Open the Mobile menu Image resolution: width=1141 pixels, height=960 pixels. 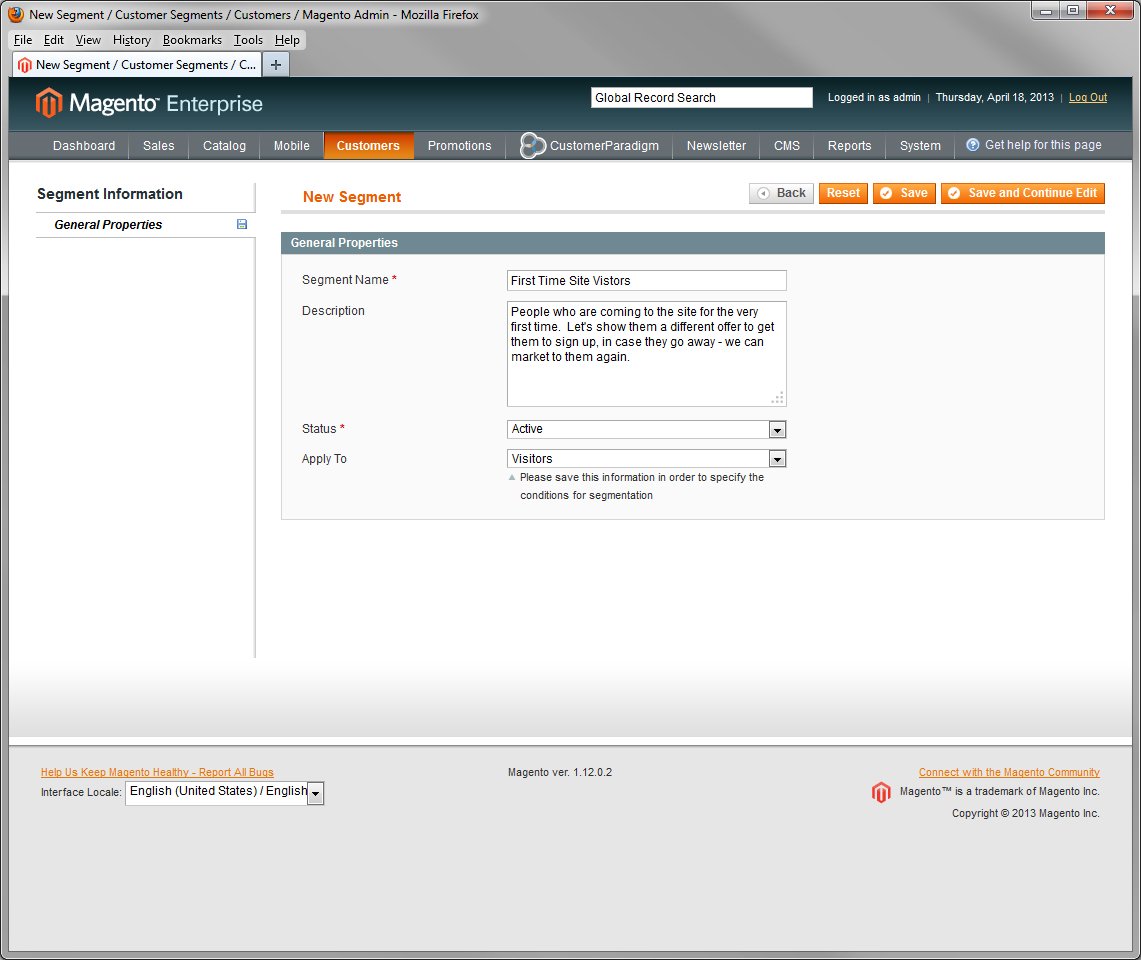click(292, 146)
